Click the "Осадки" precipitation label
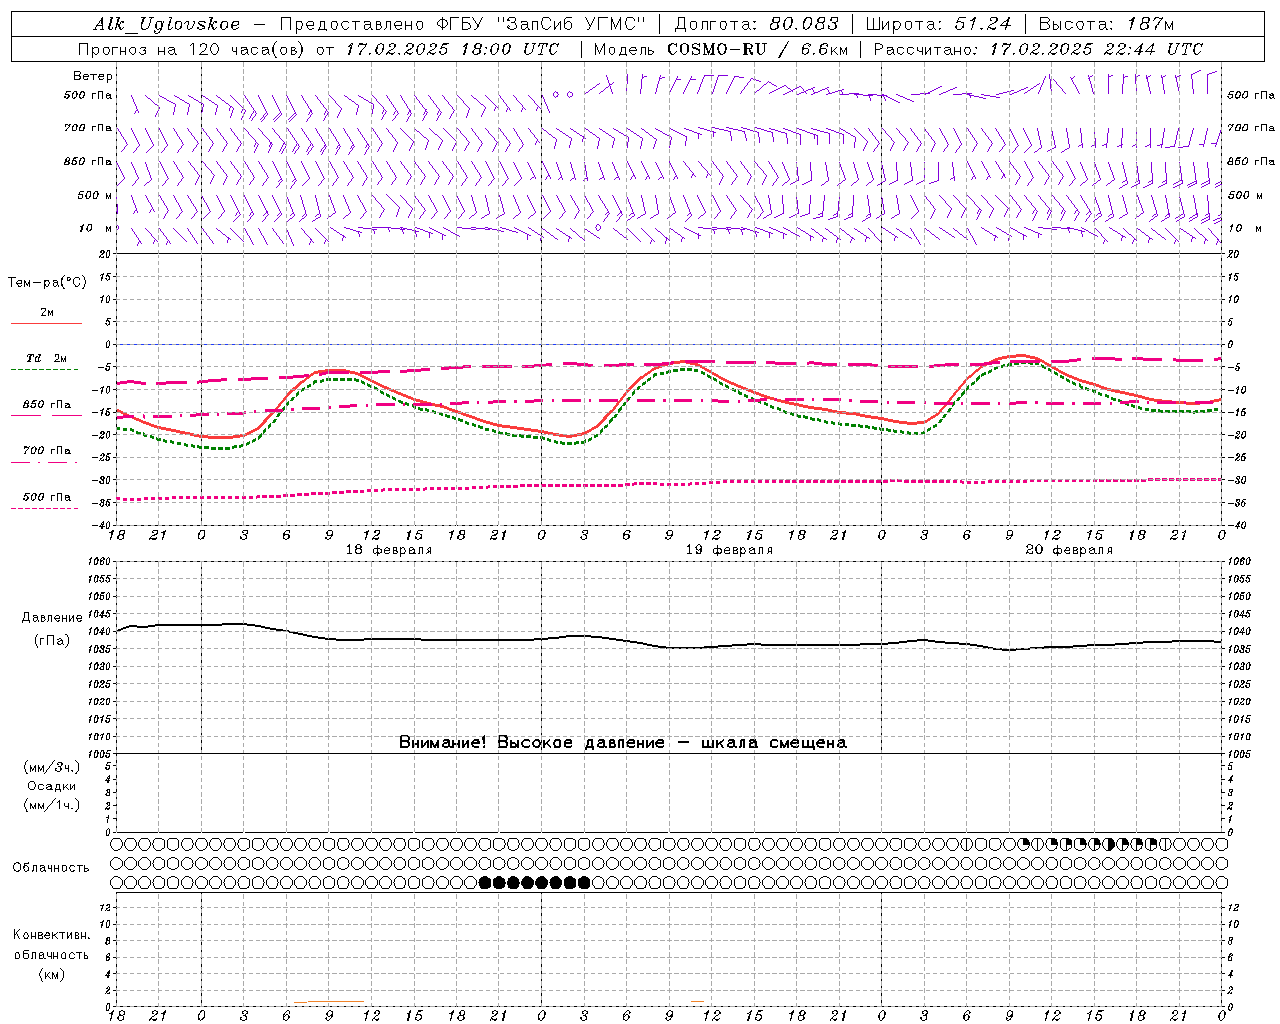The image size is (1280, 1024). tap(52, 786)
